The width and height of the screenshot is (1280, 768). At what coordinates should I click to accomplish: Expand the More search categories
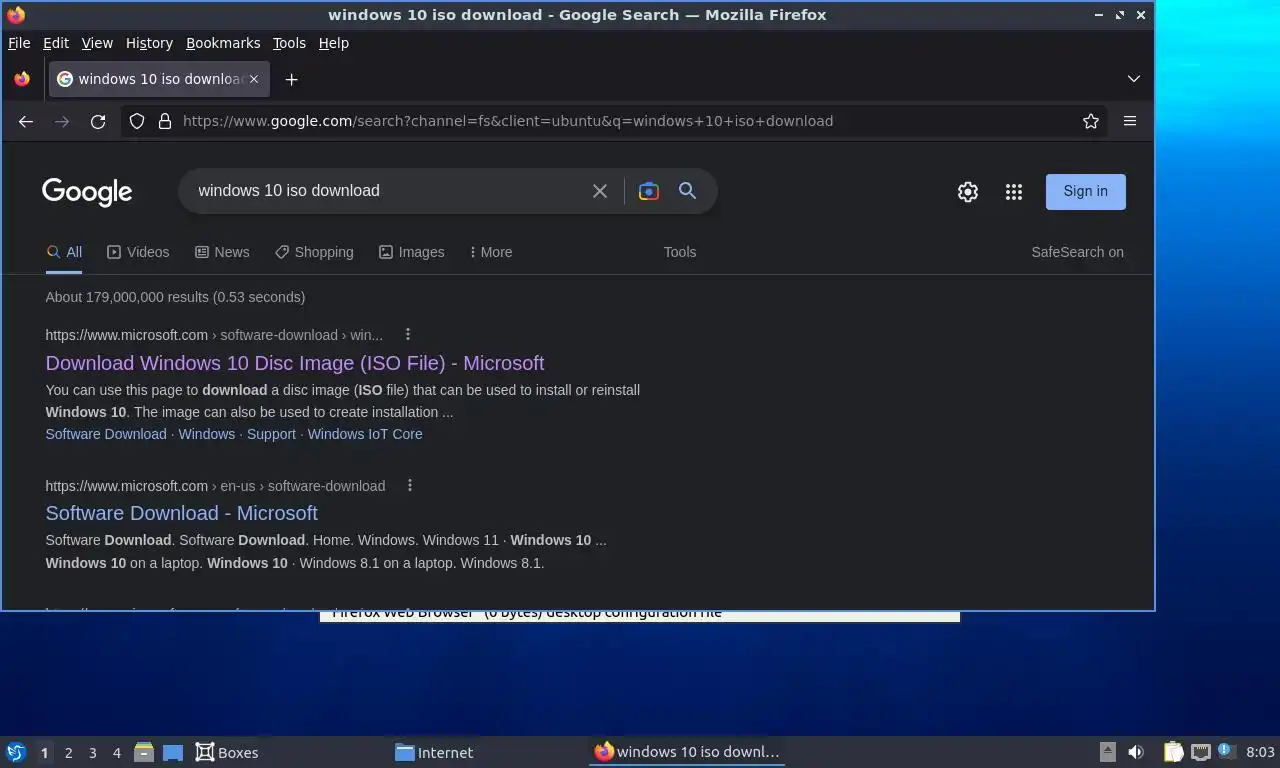click(491, 252)
